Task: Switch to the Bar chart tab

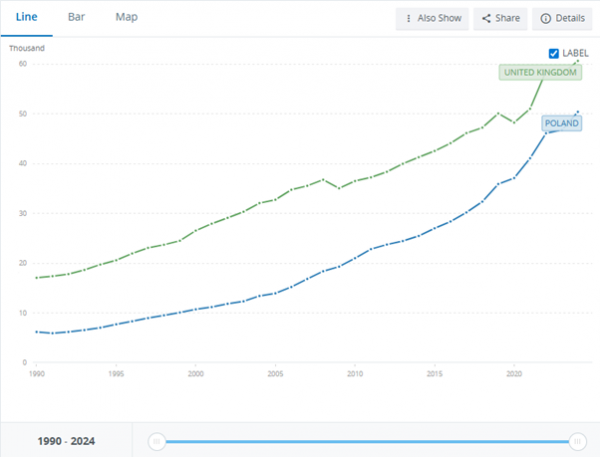Action: tap(76, 17)
